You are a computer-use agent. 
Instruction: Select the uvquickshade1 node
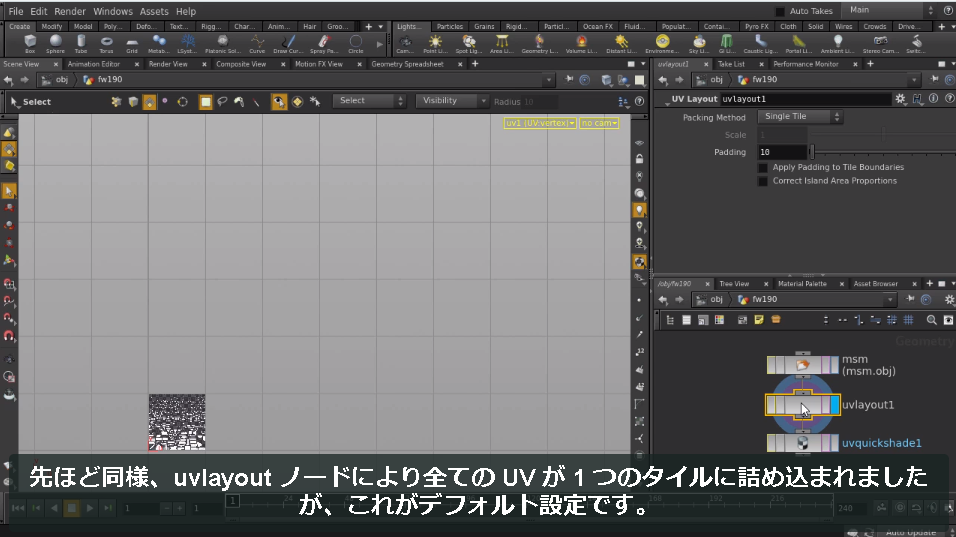pos(802,443)
